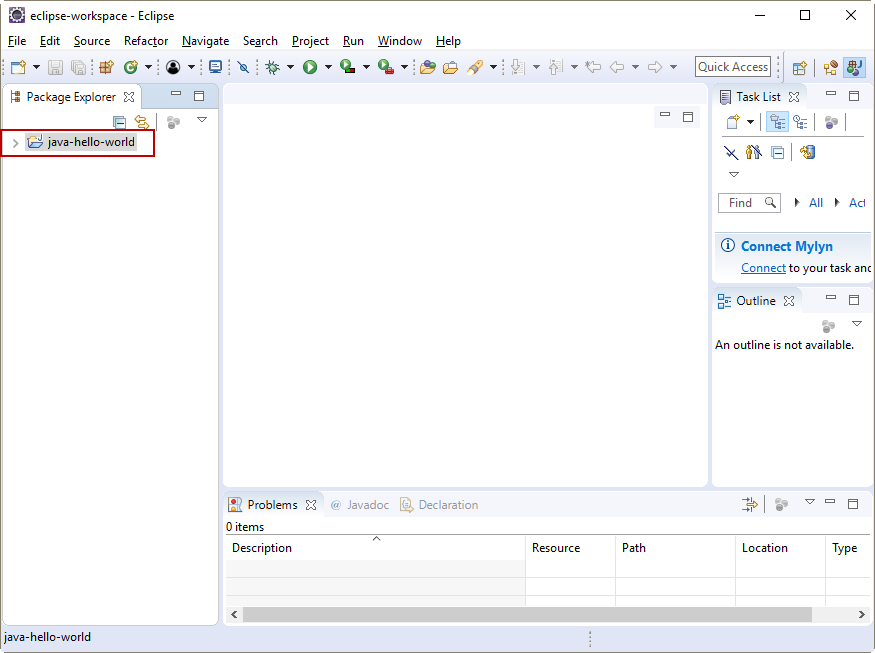The image size is (875, 653).
Task: Toggle Show Only My Tasks in Task List
Action: tap(753, 152)
